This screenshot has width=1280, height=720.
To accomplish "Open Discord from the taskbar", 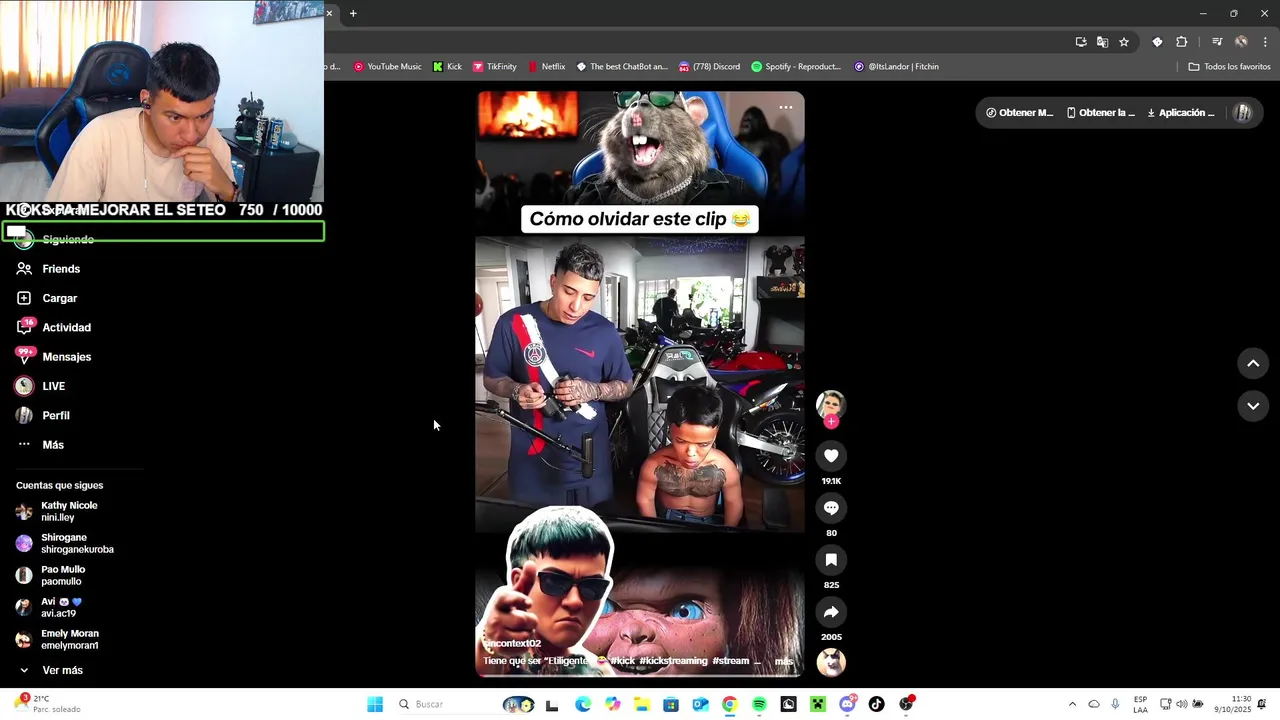I will coord(848,704).
